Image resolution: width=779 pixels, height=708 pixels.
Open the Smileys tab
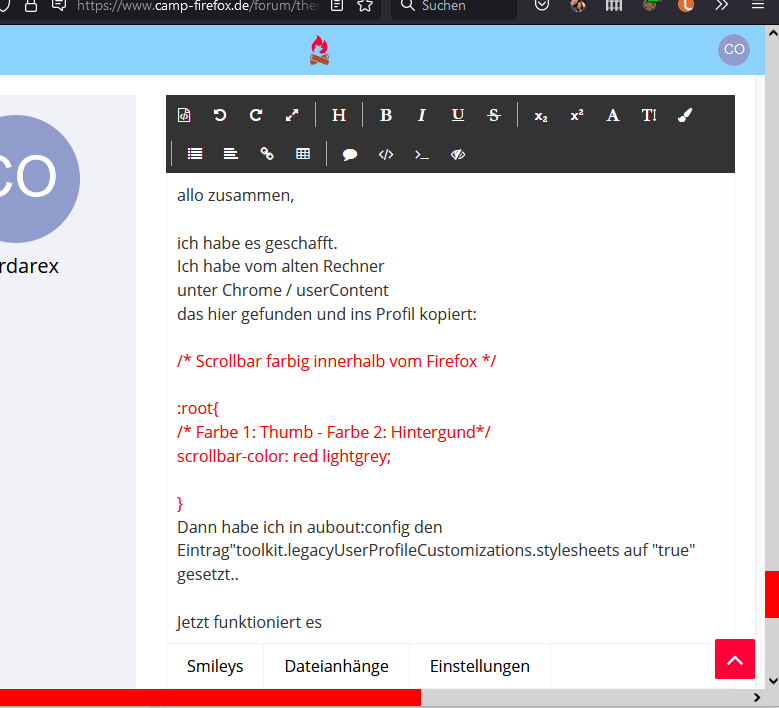click(215, 666)
